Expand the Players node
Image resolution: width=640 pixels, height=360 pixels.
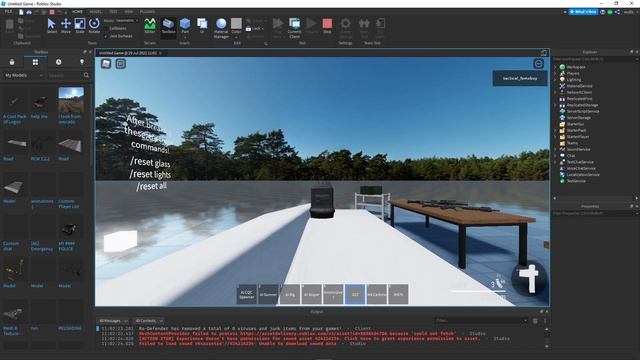coord(556,73)
